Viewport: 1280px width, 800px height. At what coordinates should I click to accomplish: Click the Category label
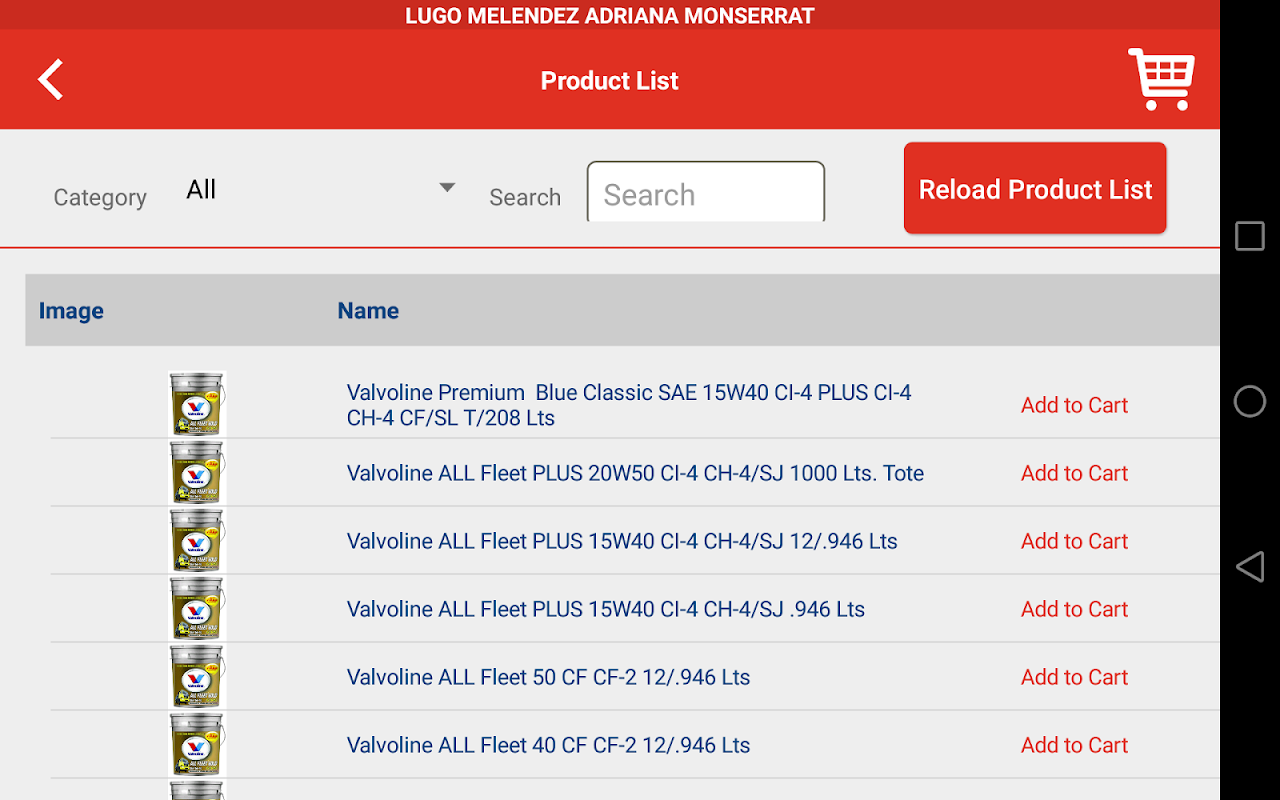point(100,198)
